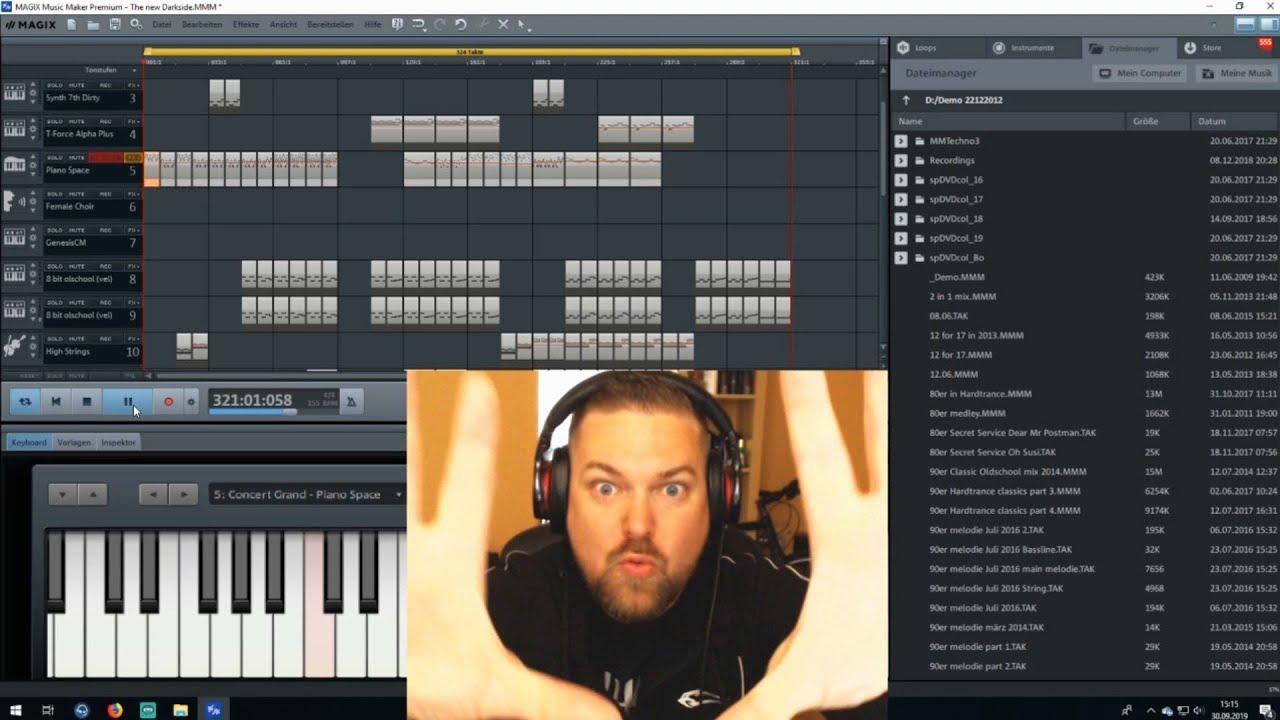Open program settings gear icon

click(x=136, y=24)
